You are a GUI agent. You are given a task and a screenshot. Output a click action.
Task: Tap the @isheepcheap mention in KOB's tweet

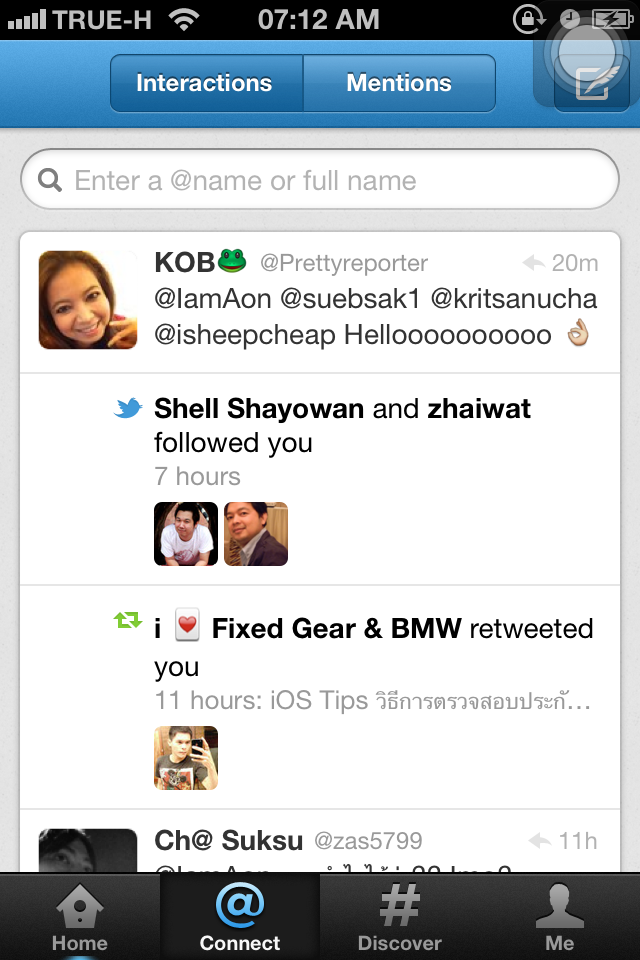245,336
